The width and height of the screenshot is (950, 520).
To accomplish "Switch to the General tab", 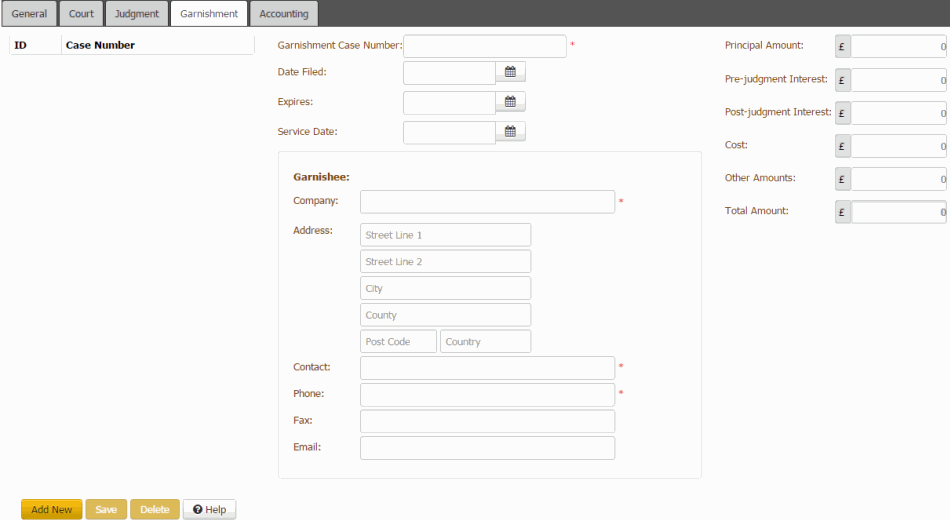I will pos(29,14).
